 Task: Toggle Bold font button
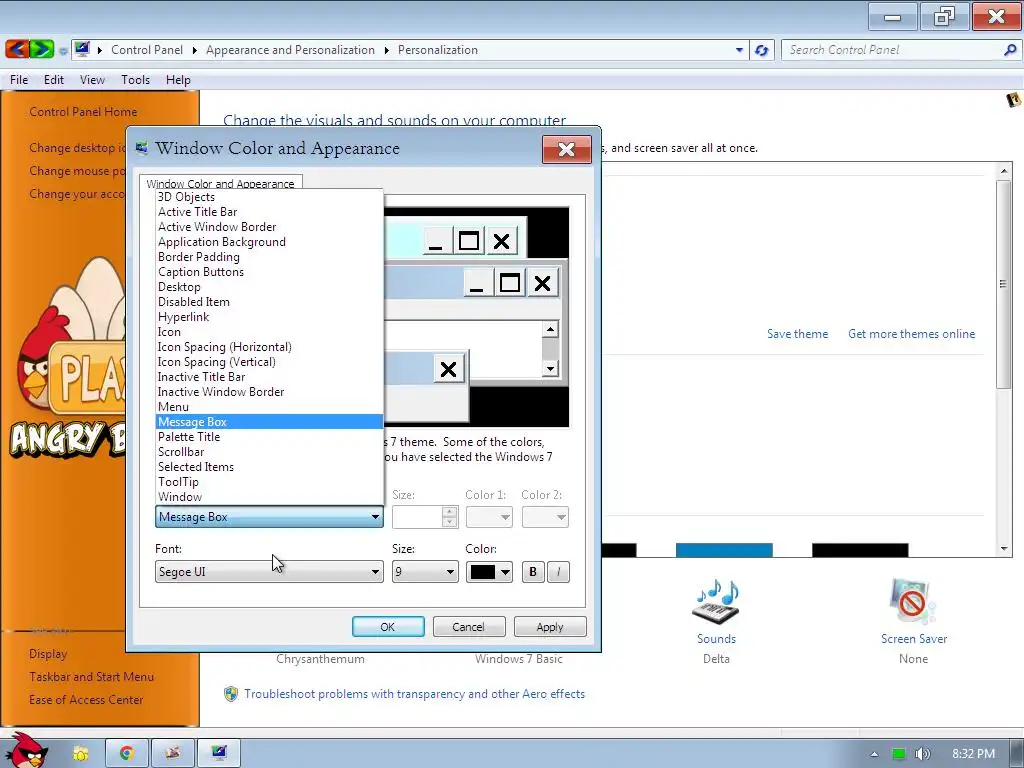pyautogui.click(x=533, y=572)
